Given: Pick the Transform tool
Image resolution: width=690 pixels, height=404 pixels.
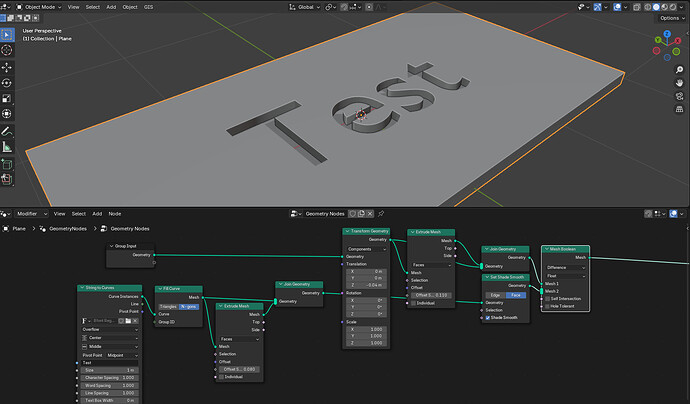Looking at the screenshot, I should click(7, 114).
